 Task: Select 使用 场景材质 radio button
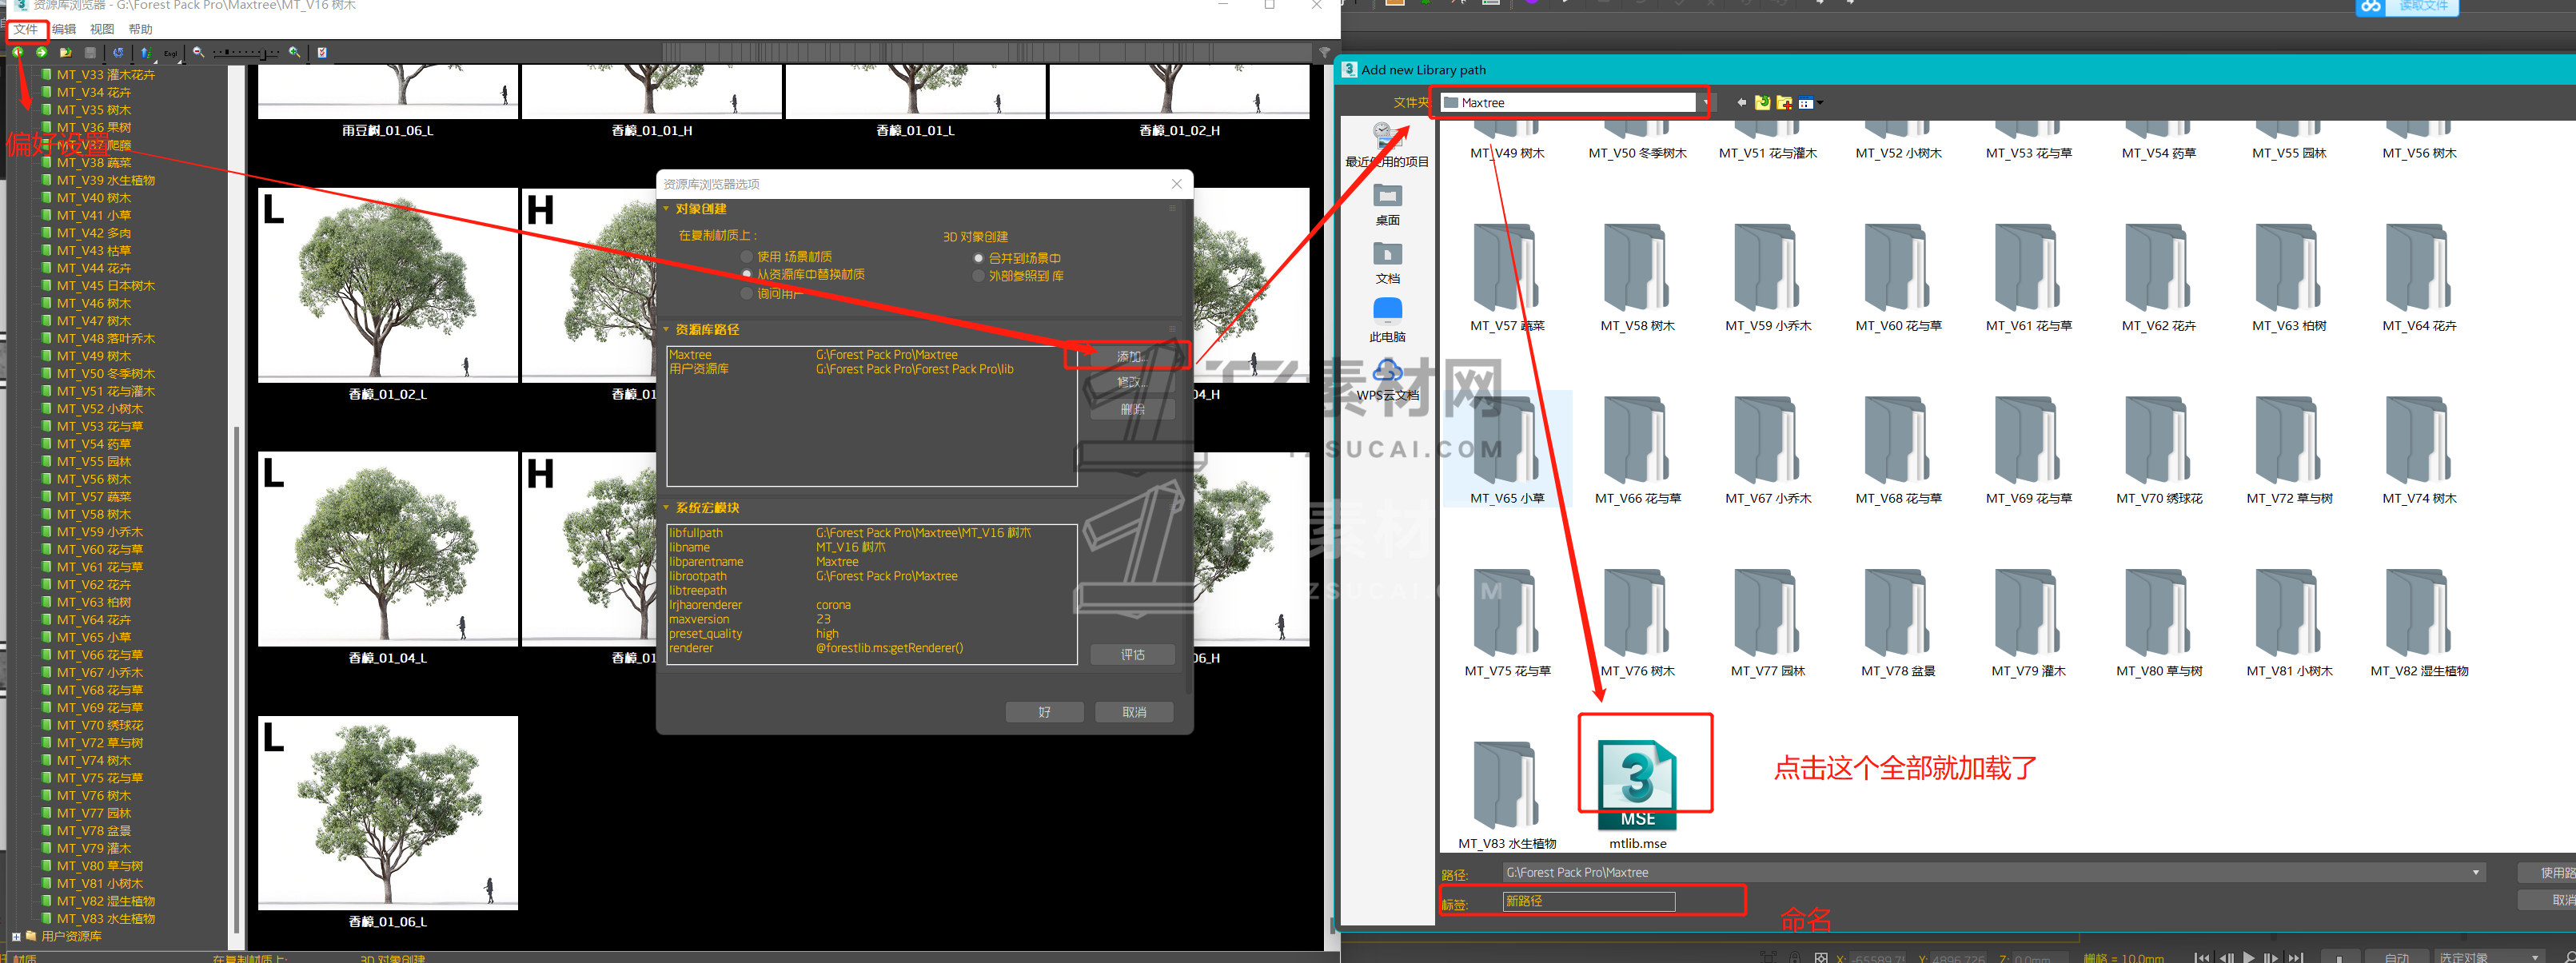[x=746, y=257]
